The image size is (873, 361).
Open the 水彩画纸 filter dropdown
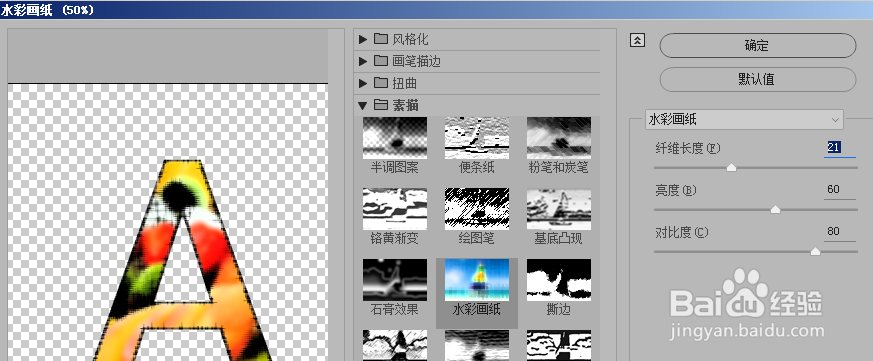[744, 119]
